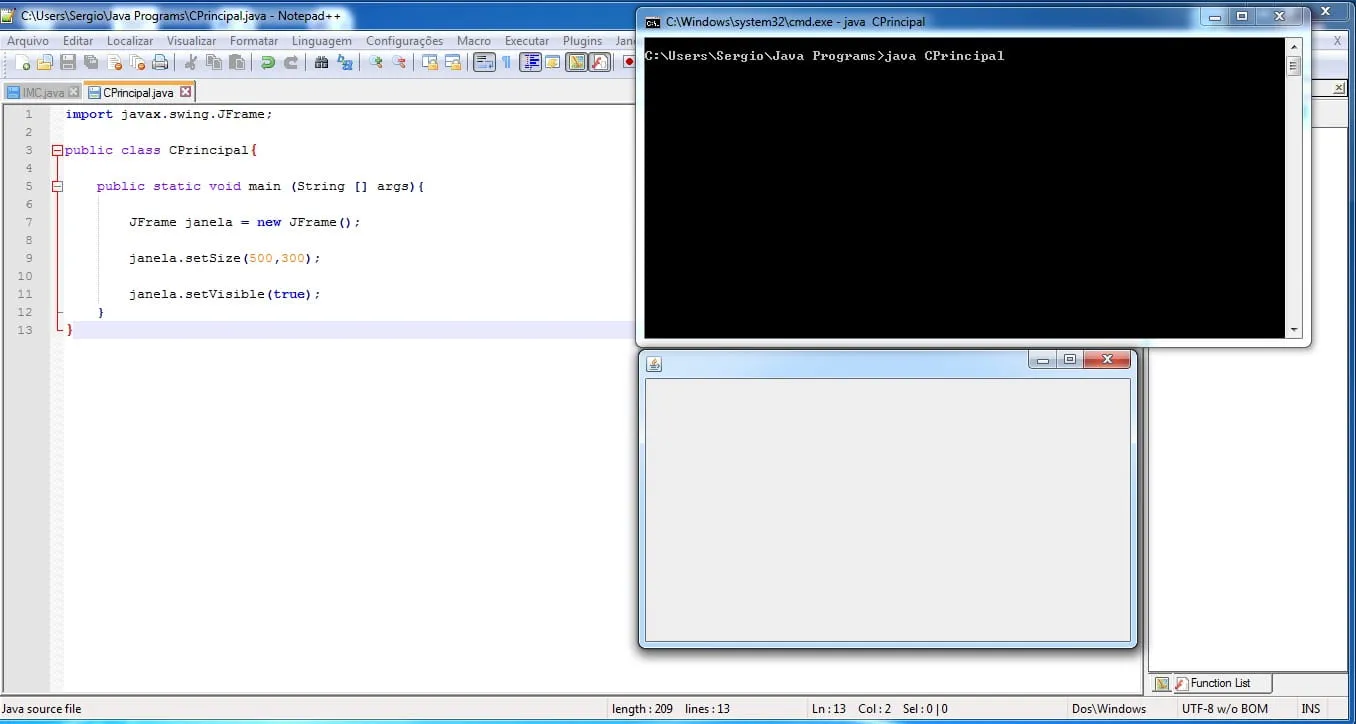Toggle Show All Characters pilcrow icon
Viewport: 1356px width, 724px height.
pos(507,62)
